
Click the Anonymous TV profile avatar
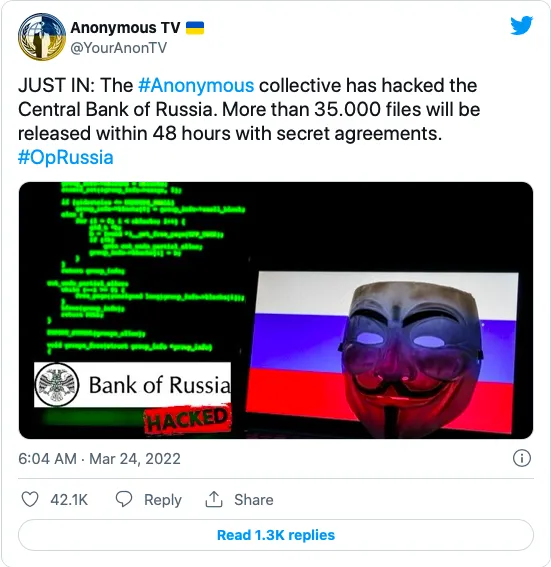pos(42,37)
